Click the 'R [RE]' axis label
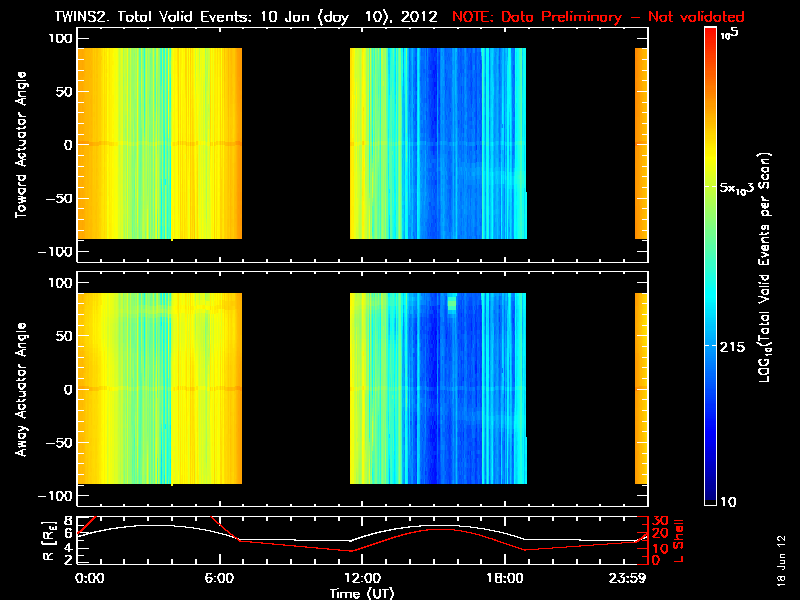 [48, 540]
